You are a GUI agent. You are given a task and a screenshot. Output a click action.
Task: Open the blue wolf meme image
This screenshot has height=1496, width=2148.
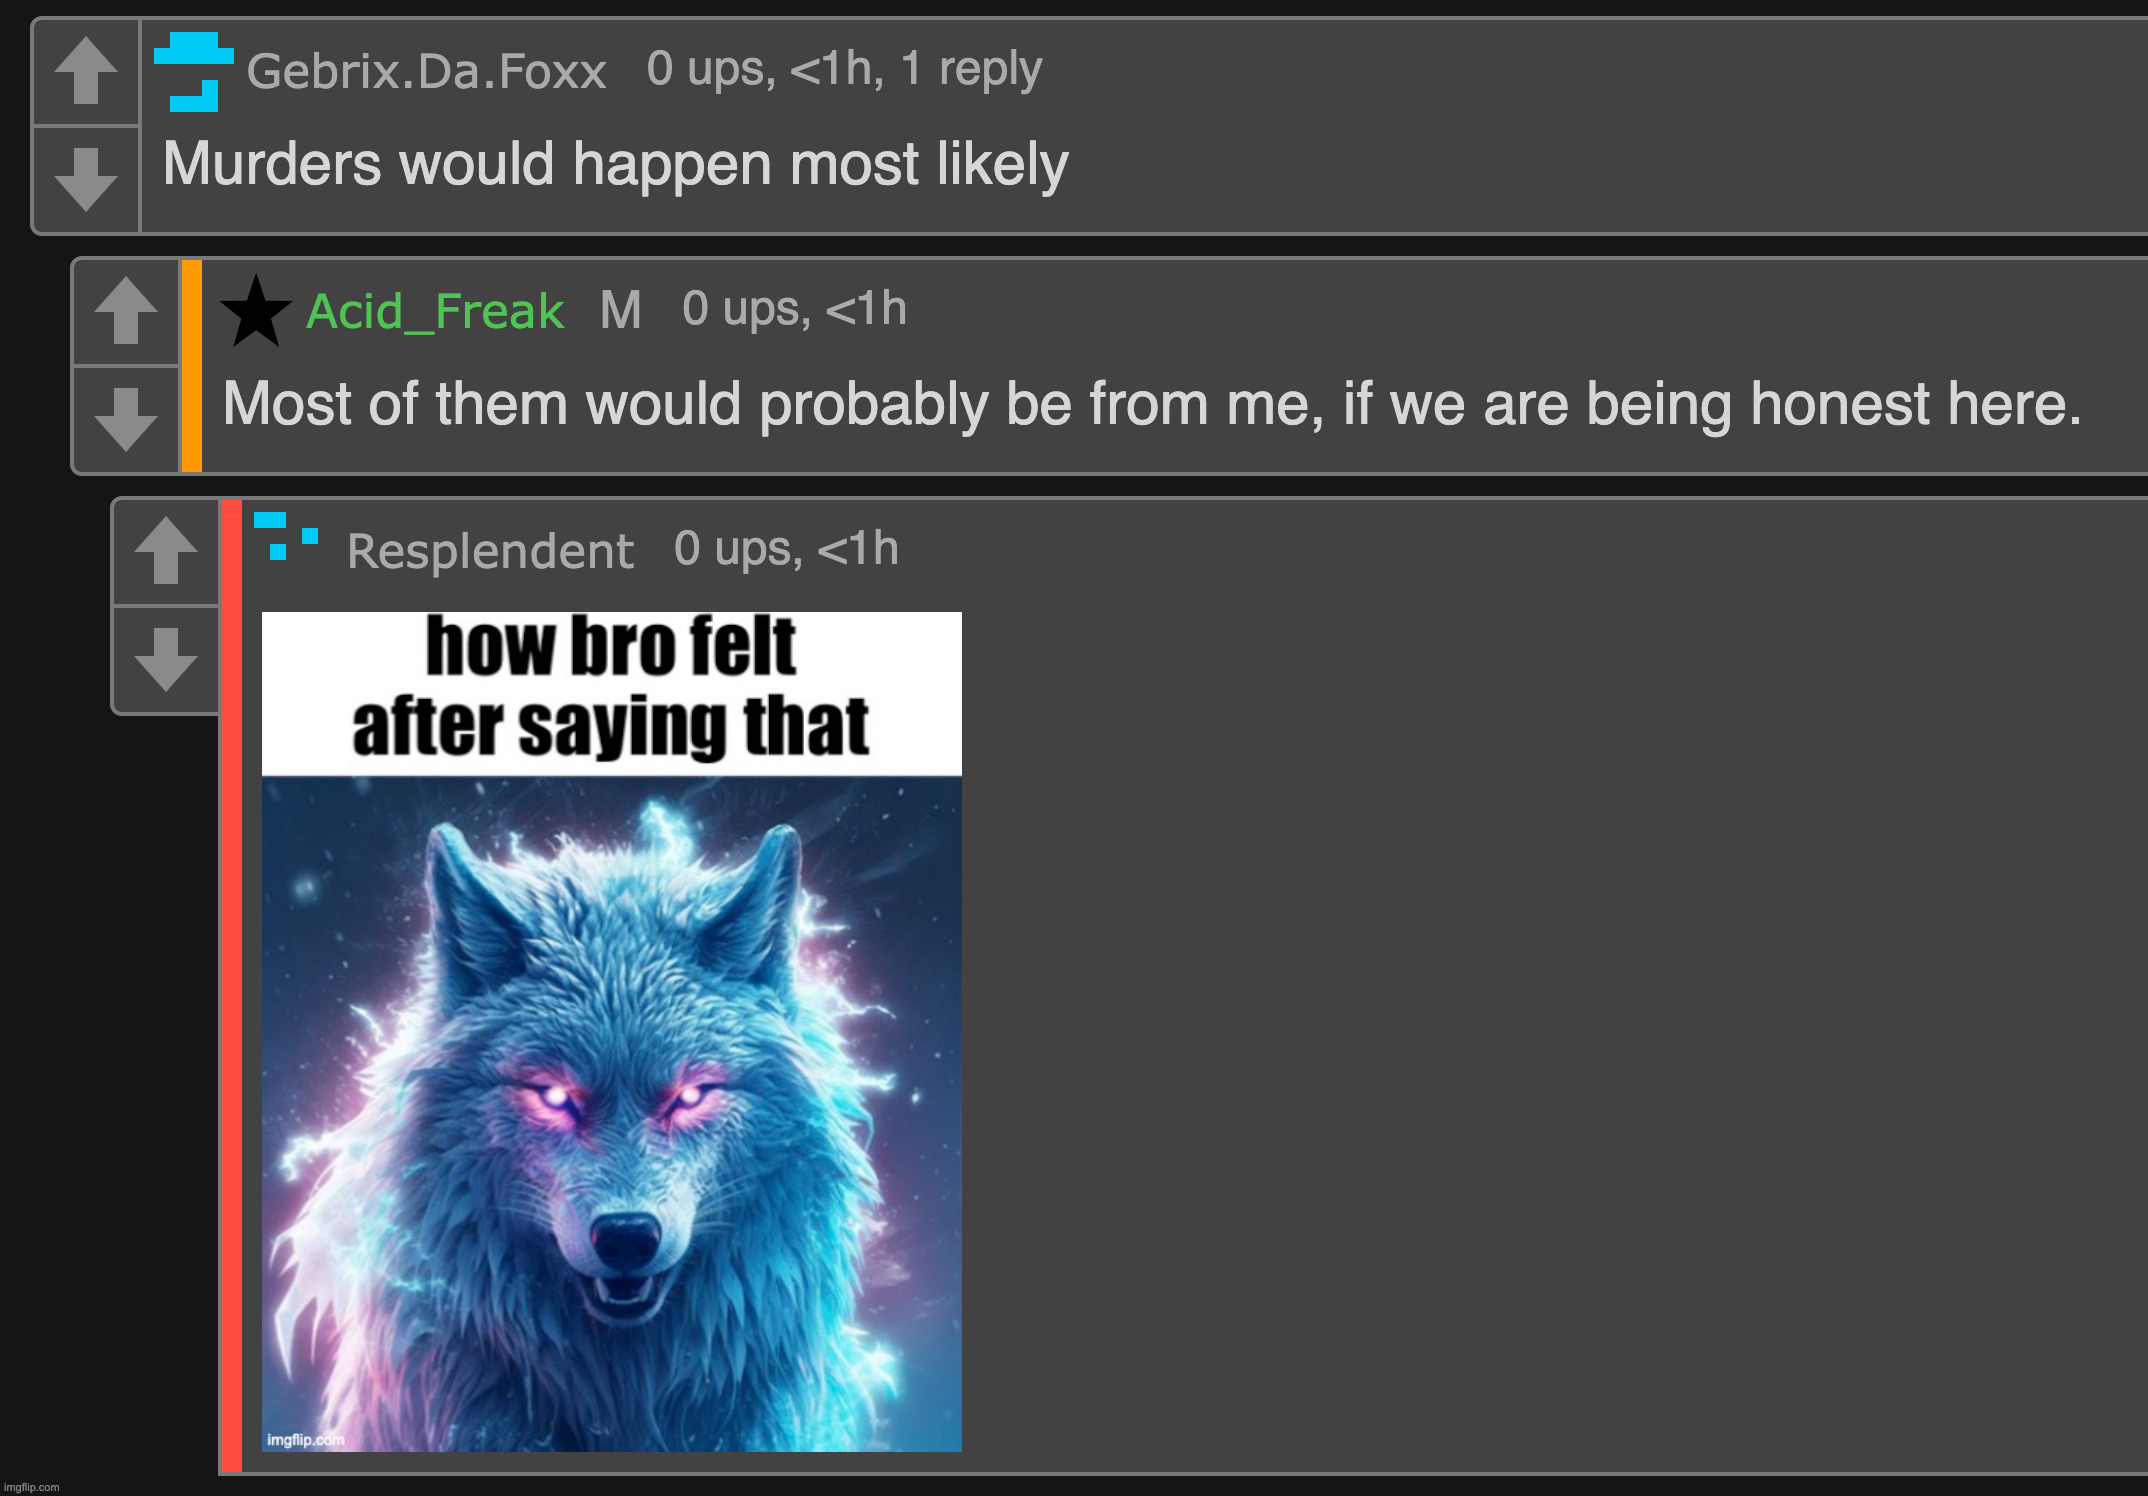pos(611,1031)
